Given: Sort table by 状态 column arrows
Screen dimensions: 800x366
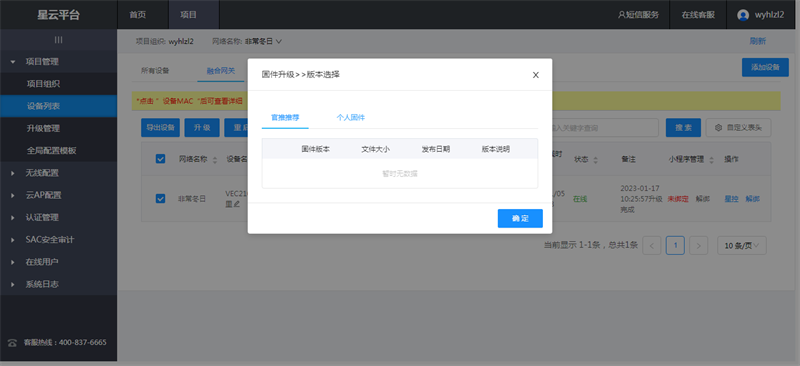Looking at the screenshot, I should (x=595, y=160).
